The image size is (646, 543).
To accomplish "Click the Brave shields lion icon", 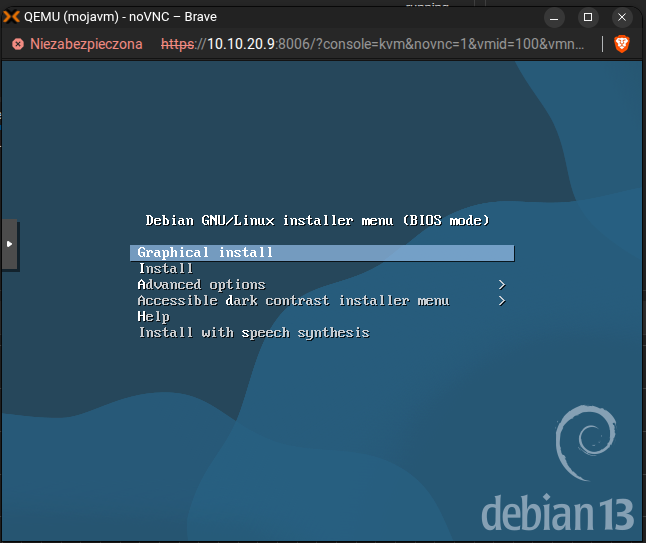I will click(621, 44).
